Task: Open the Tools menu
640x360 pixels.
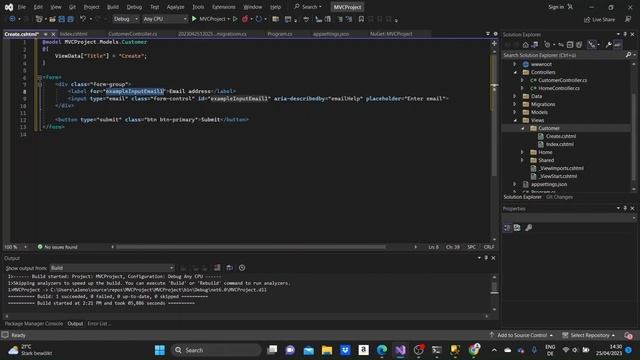Action: pyautogui.click(x=198, y=7)
